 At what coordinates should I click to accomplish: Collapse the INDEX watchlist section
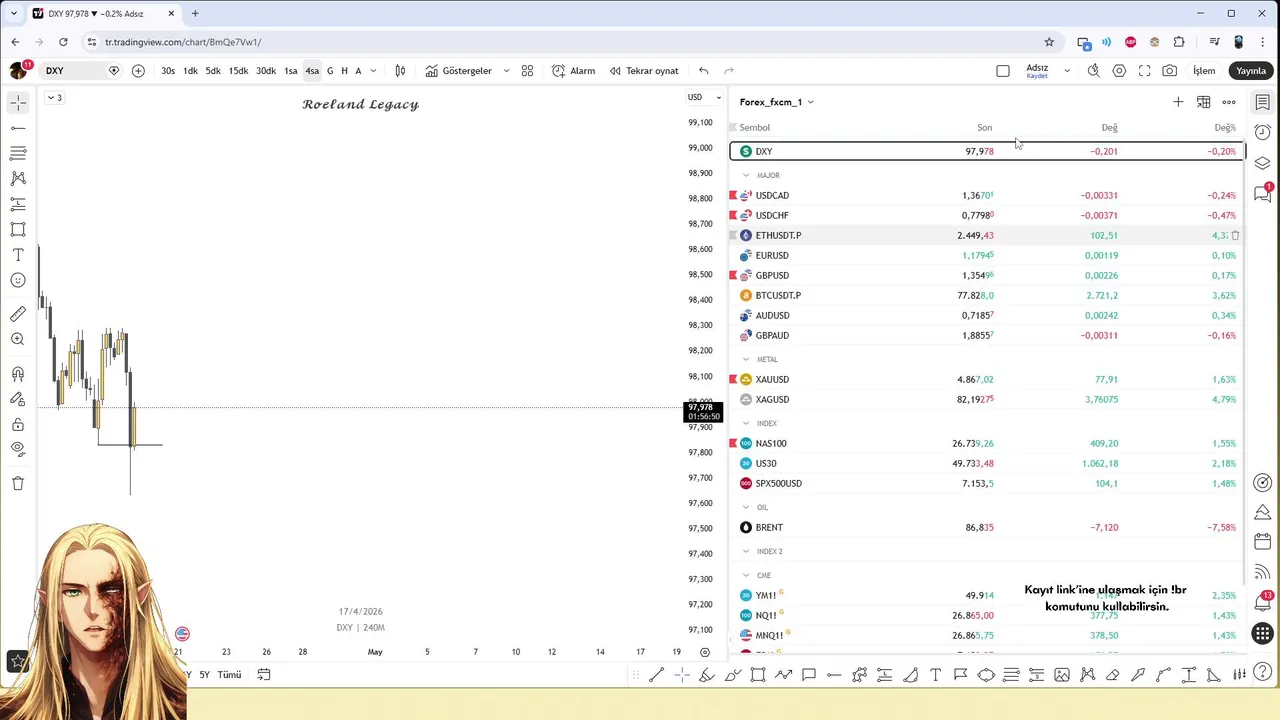pos(746,423)
